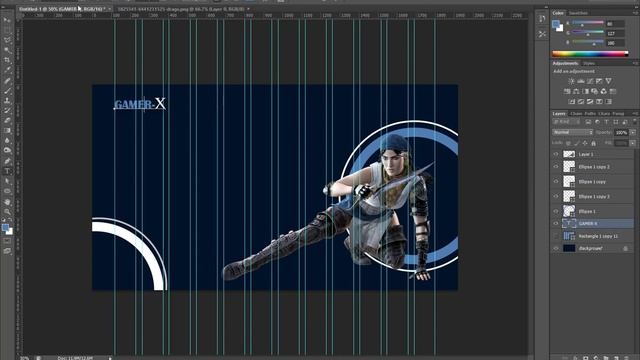
Task: Add a Hue/Saturation adjustment
Action: coord(567,91)
